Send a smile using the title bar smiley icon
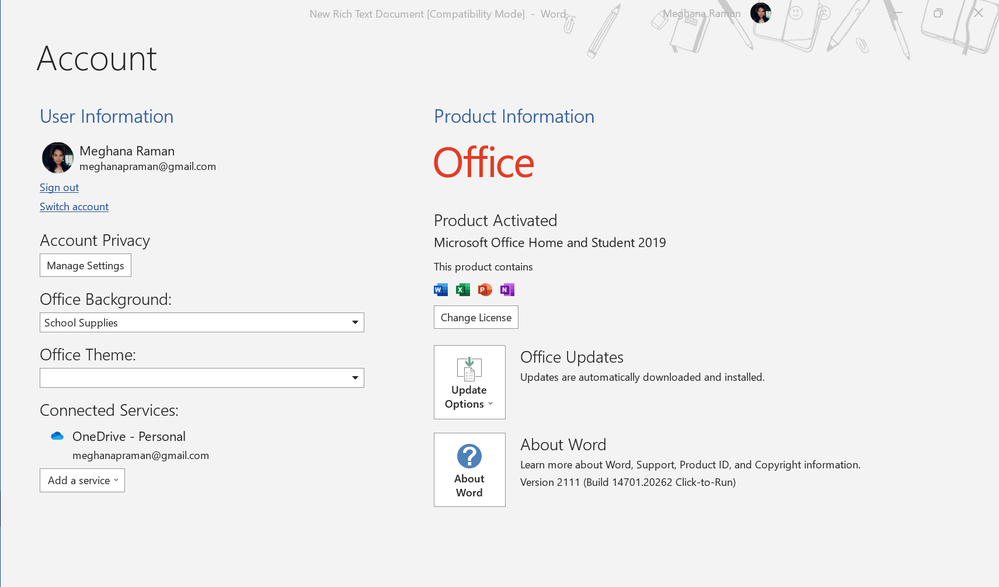The image size is (999, 587). tap(796, 13)
